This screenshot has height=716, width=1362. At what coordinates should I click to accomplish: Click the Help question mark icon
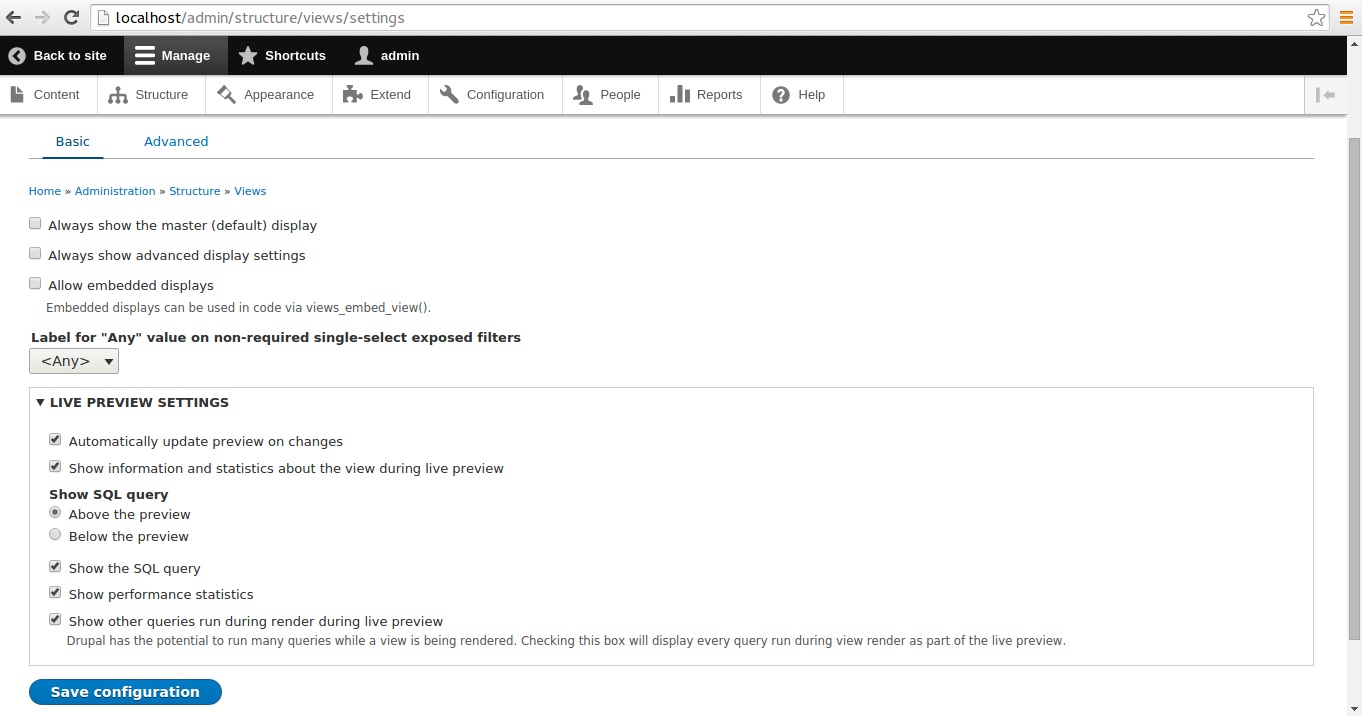[782, 95]
